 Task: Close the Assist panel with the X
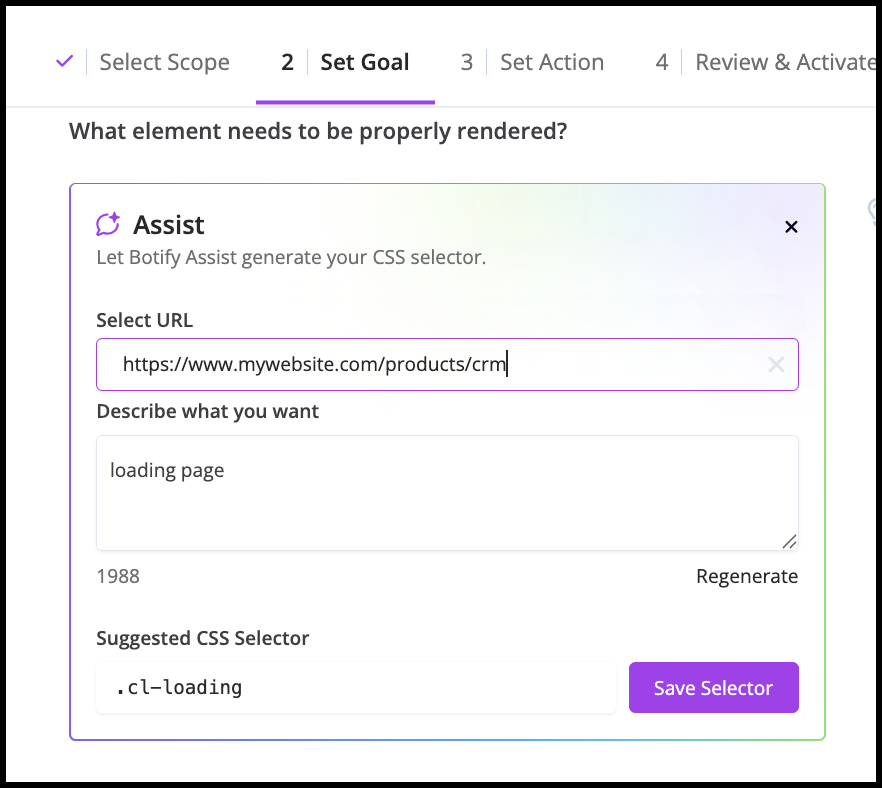[791, 227]
